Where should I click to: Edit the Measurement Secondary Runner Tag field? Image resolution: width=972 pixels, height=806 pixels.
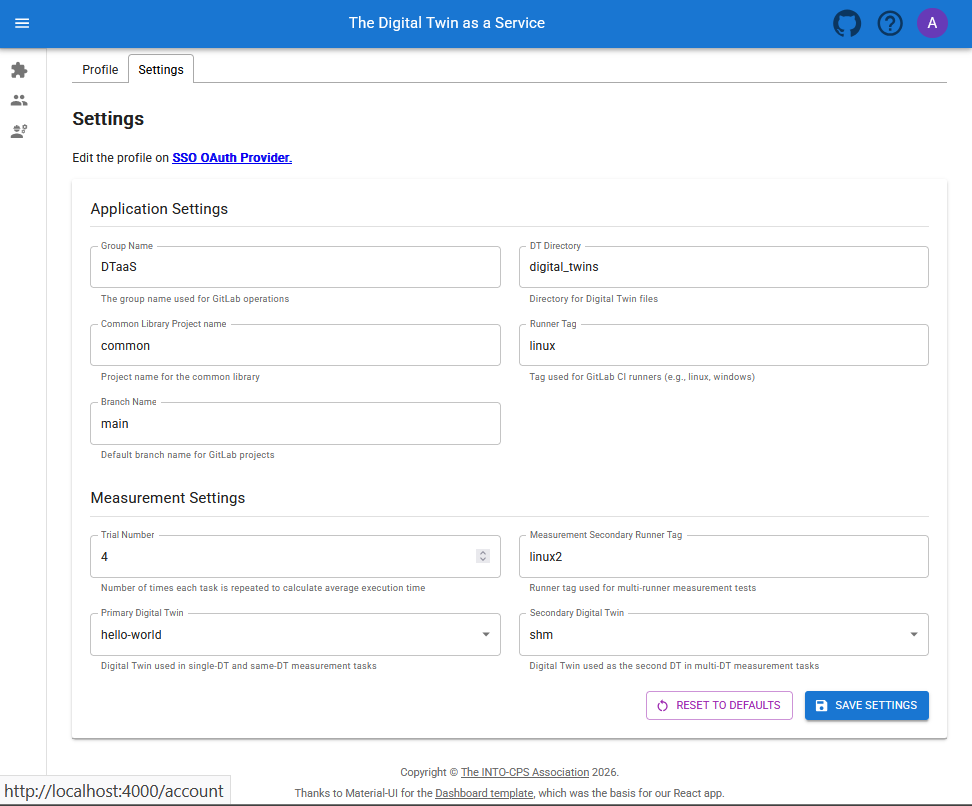tap(723, 557)
